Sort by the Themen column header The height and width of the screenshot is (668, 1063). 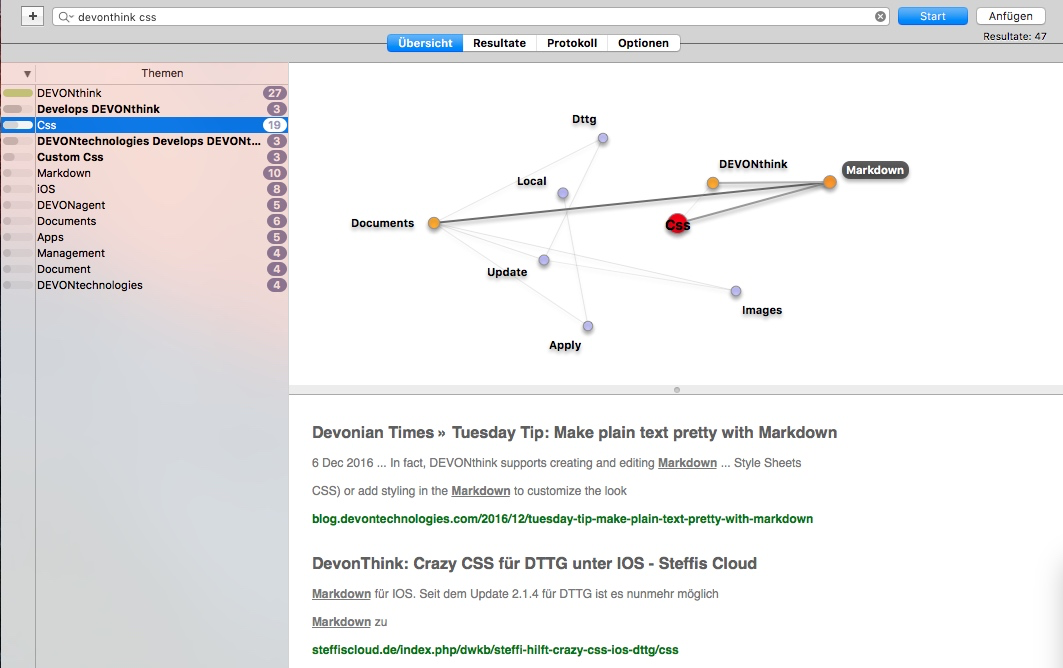coord(162,73)
